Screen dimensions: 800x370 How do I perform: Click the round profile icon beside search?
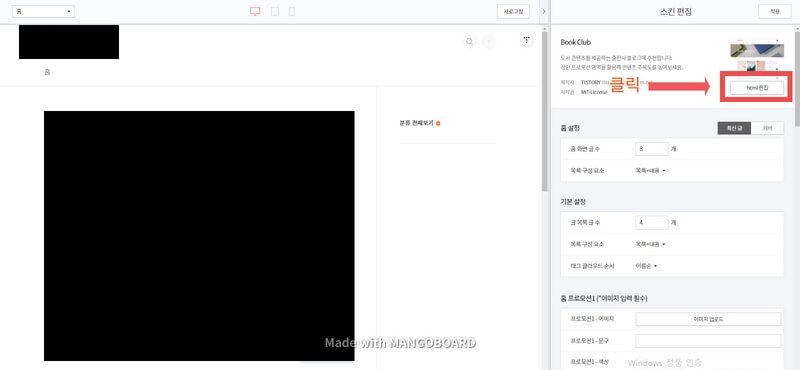pyautogui.click(x=489, y=42)
